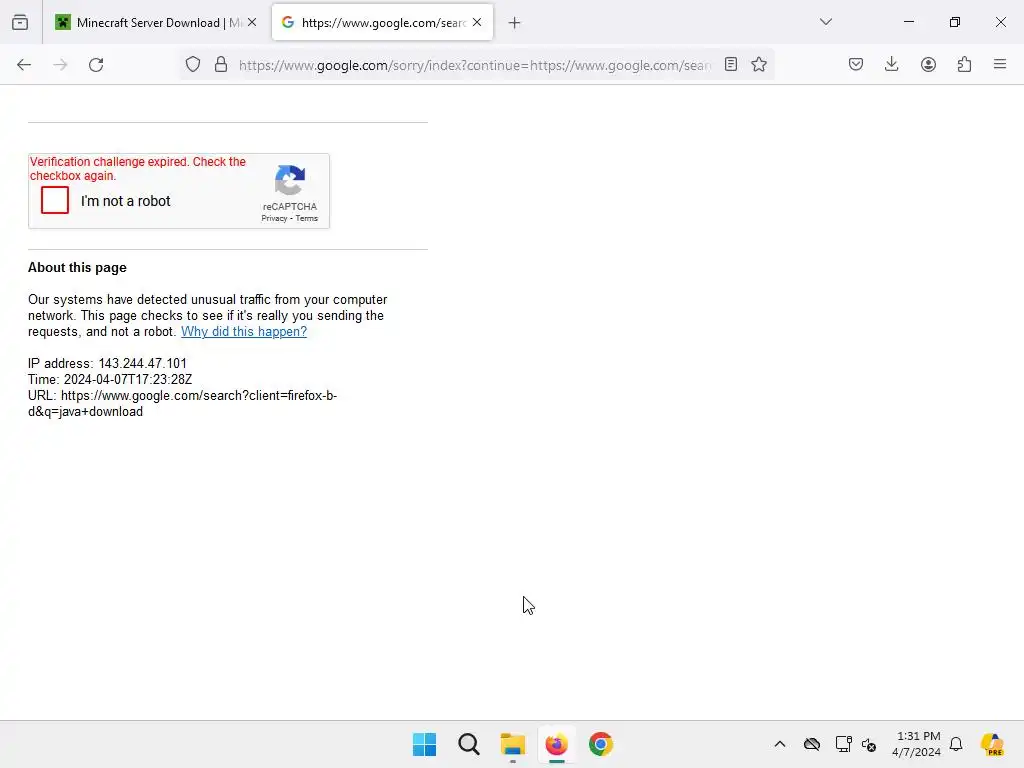Viewport: 1024px width, 768px height.
Task: Open the Copilot preview icon
Action: tap(992, 744)
